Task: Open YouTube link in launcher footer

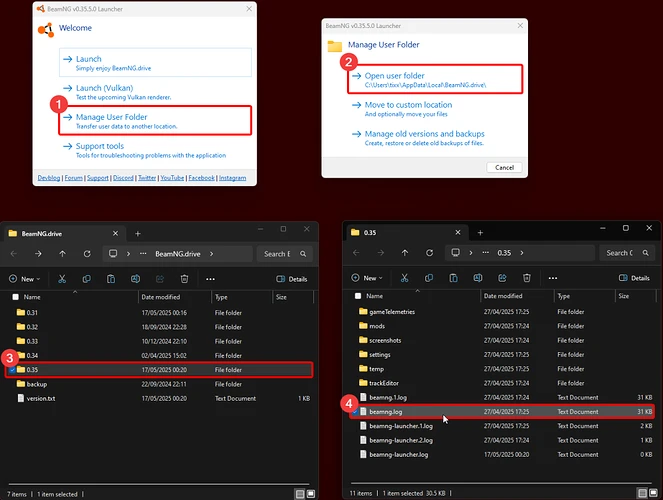Action: point(172,178)
